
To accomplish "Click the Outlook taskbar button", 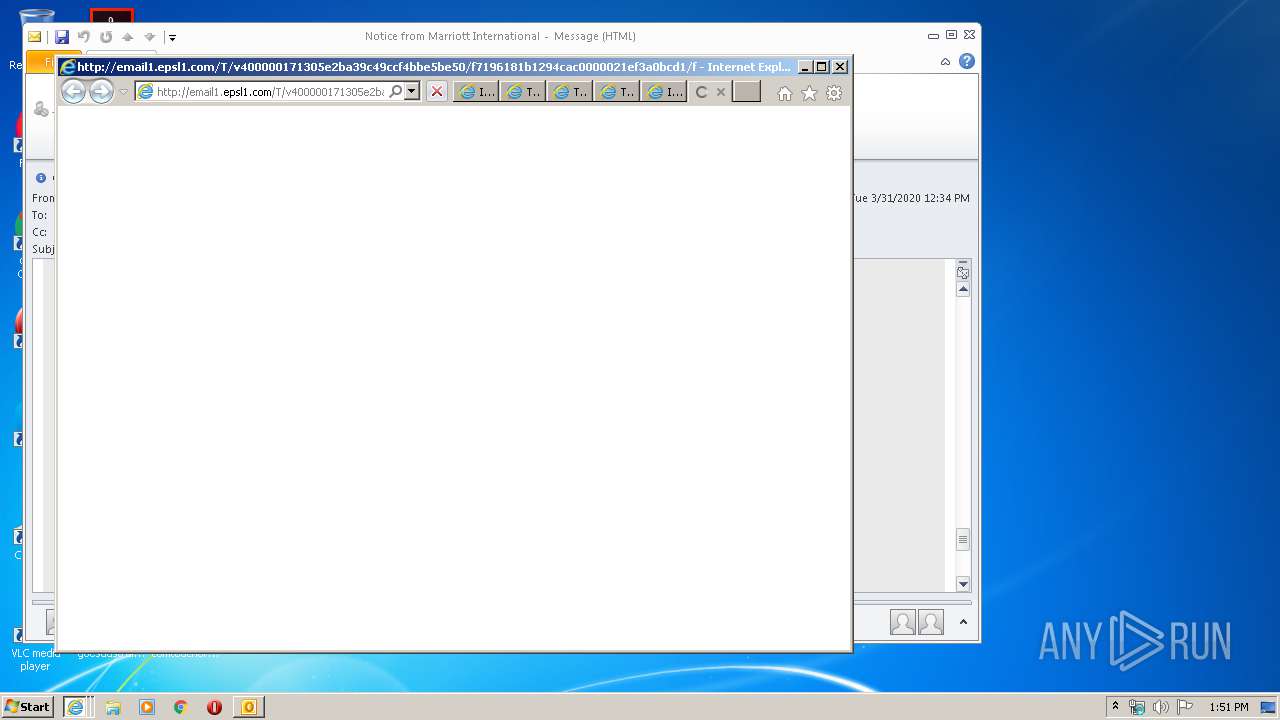I will point(248,707).
